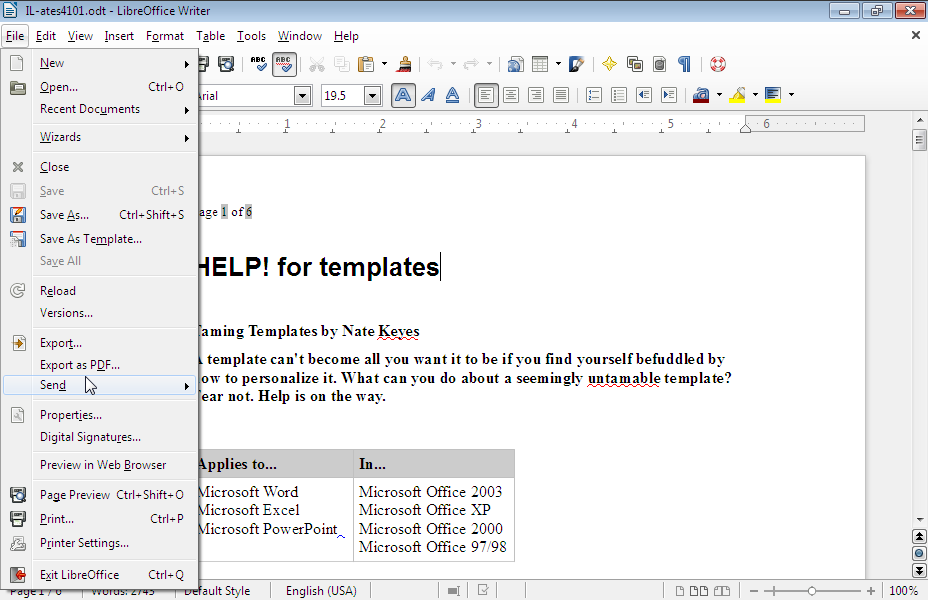Open the Gallery toolbar icon
Image resolution: width=928 pixels, height=600 pixels.
[x=634, y=64]
